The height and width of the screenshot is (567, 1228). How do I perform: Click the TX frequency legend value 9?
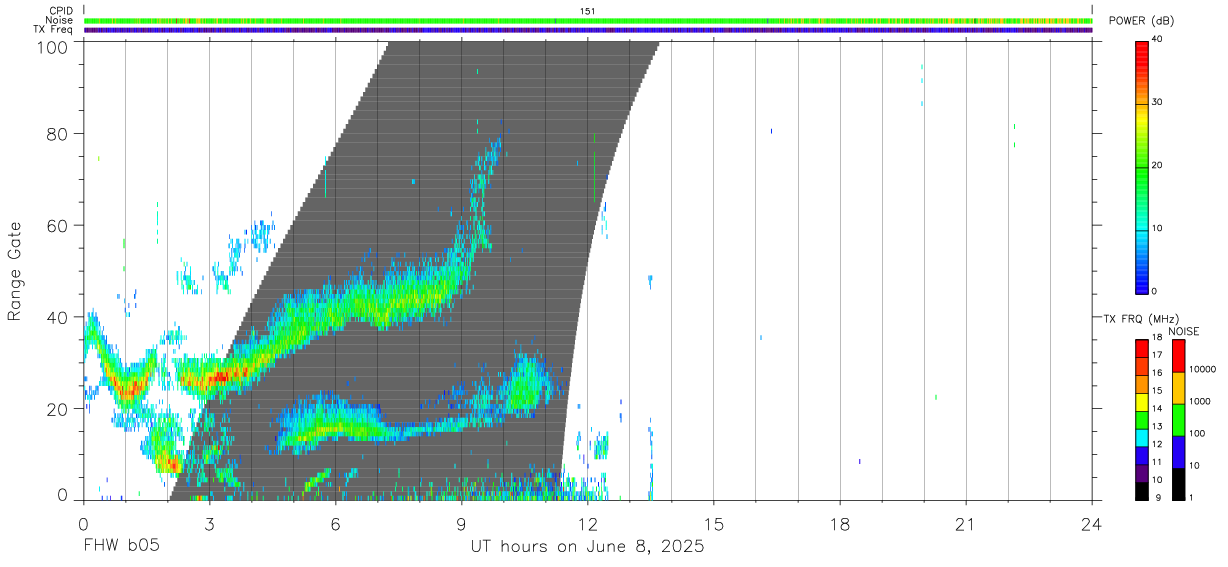pyautogui.click(x=1160, y=497)
